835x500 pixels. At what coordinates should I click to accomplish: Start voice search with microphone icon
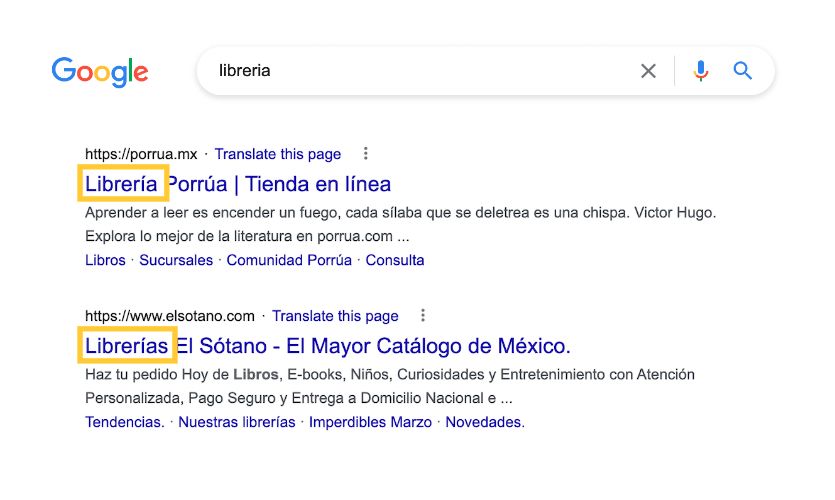pos(701,71)
